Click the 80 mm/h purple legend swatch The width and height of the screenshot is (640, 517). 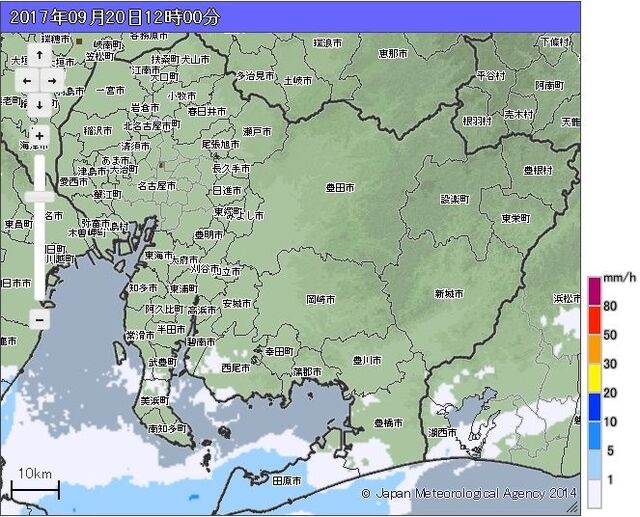click(x=594, y=291)
